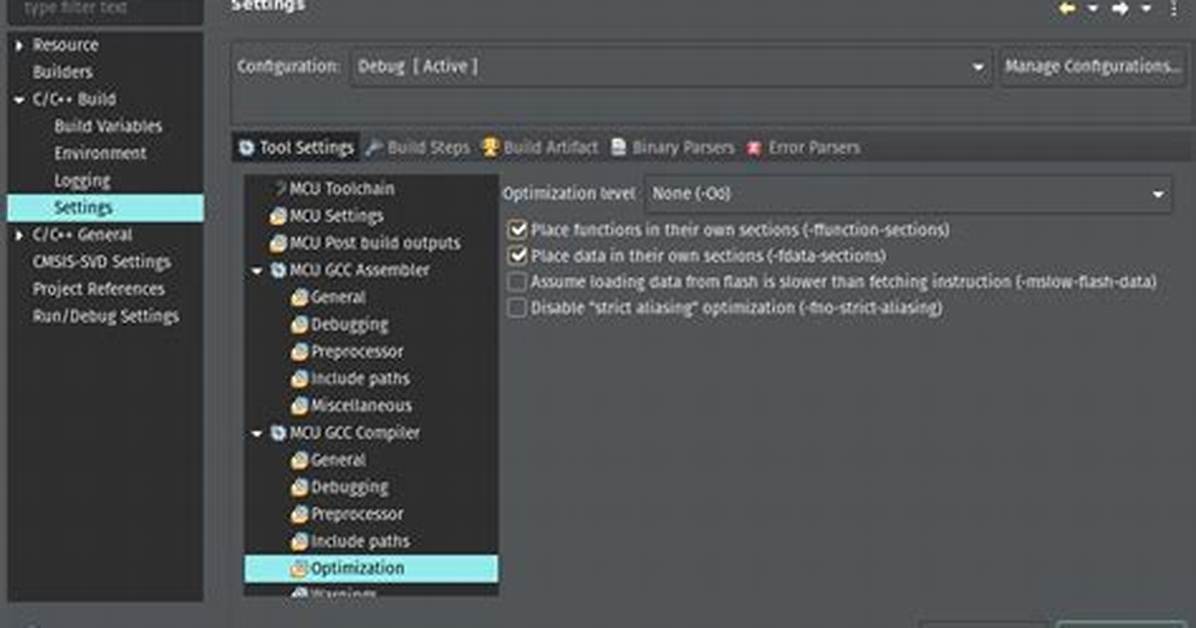Select the Preprocessor icon under MCU GCC Compiler
The height and width of the screenshot is (628, 1196).
pos(300,514)
